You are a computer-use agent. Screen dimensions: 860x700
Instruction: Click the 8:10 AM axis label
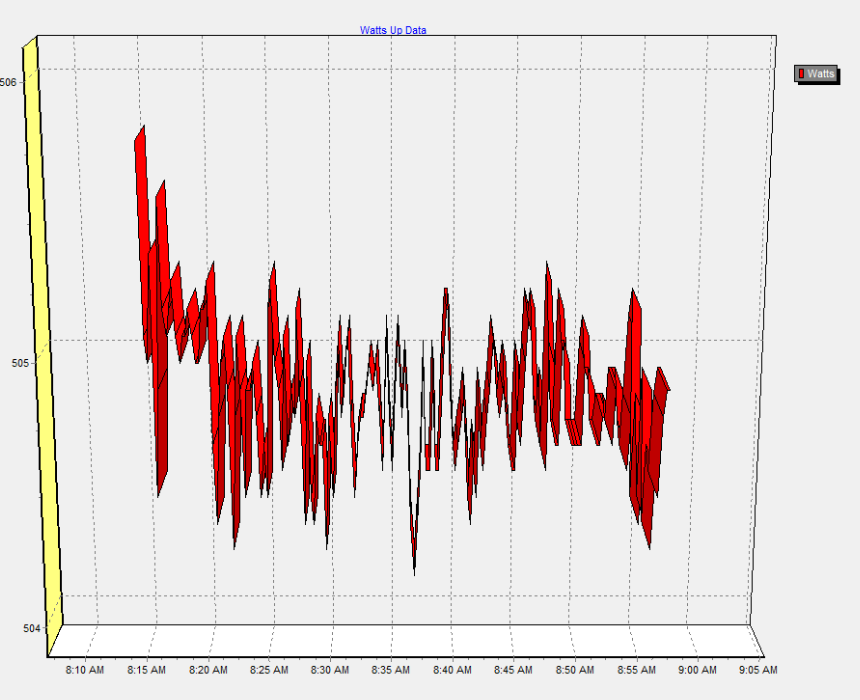[84, 670]
